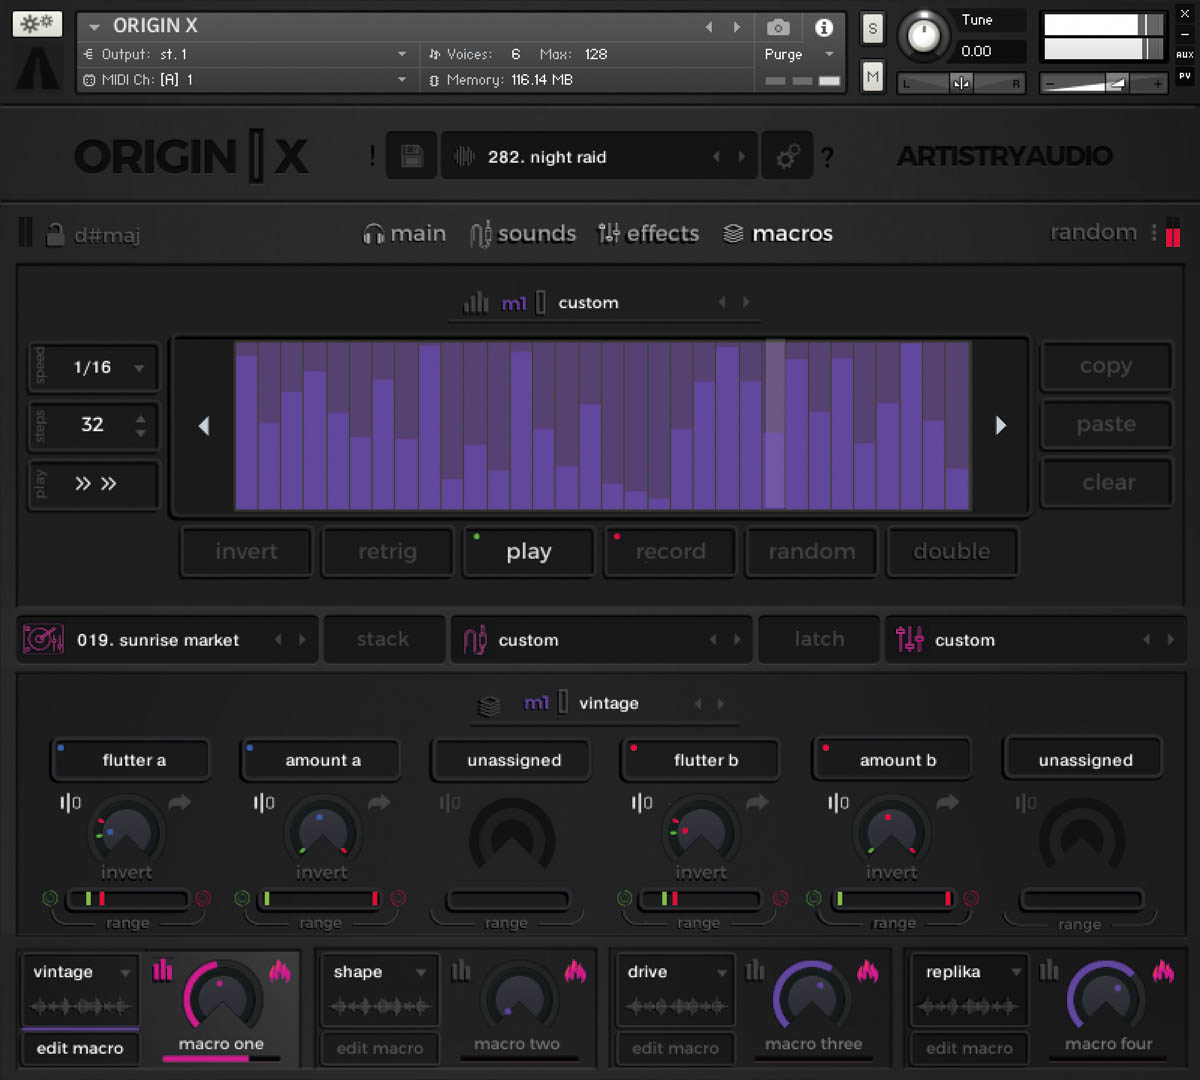The width and height of the screenshot is (1200, 1080).
Task: Click the Kontakt snowflake tools icon
Action: pyautogui.click(x=37, y=24)
